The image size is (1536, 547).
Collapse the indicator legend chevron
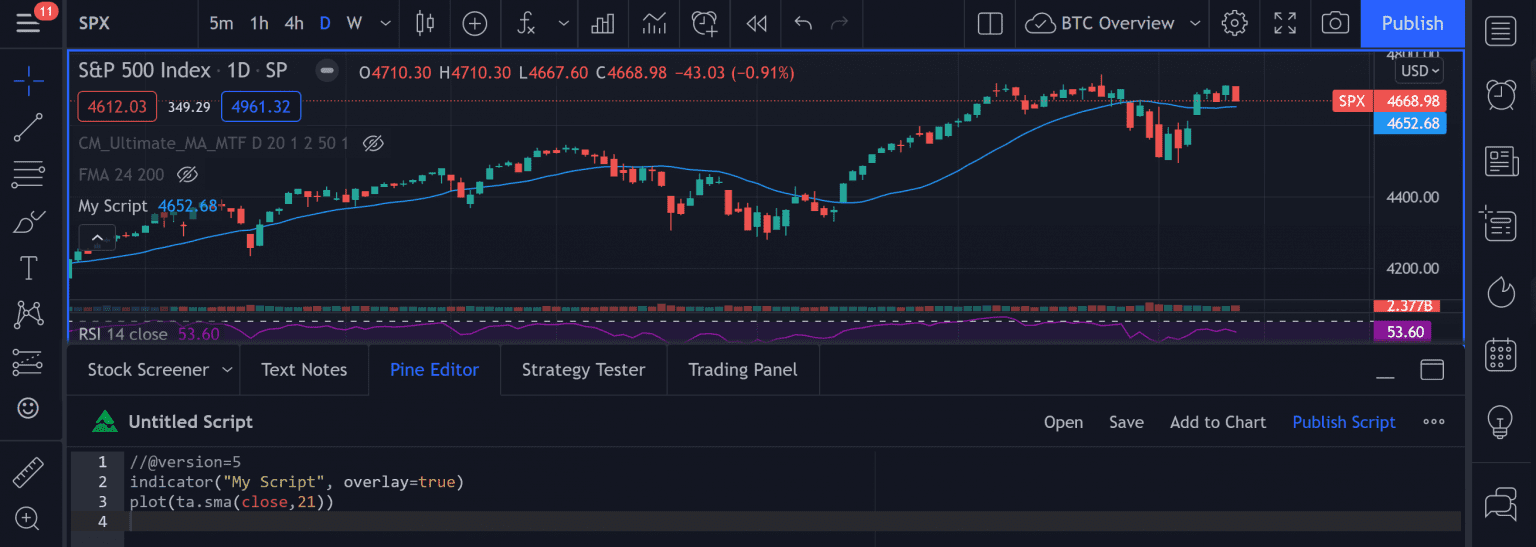[x=97, y=238]
